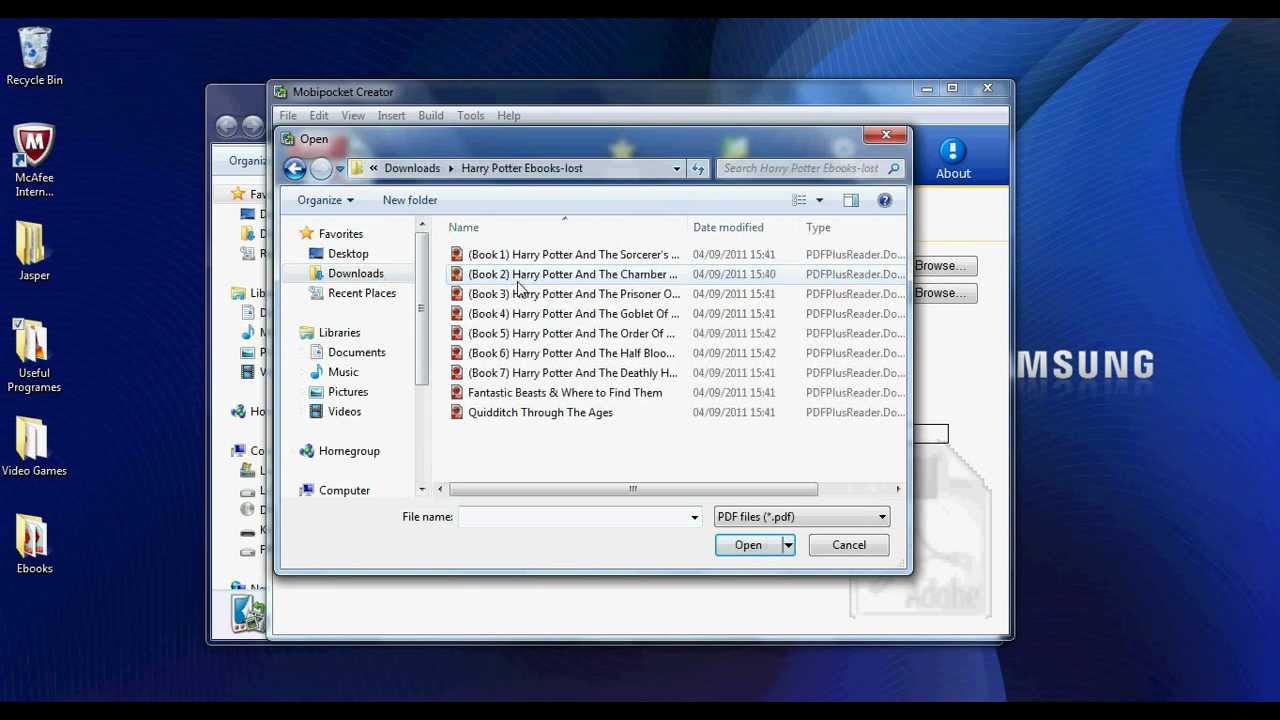Click the PDF icon of Book 1 Sorcerer's file
Image resolution: width=1280 pixels, height=720 pixels.
click(x=456, y=254)
